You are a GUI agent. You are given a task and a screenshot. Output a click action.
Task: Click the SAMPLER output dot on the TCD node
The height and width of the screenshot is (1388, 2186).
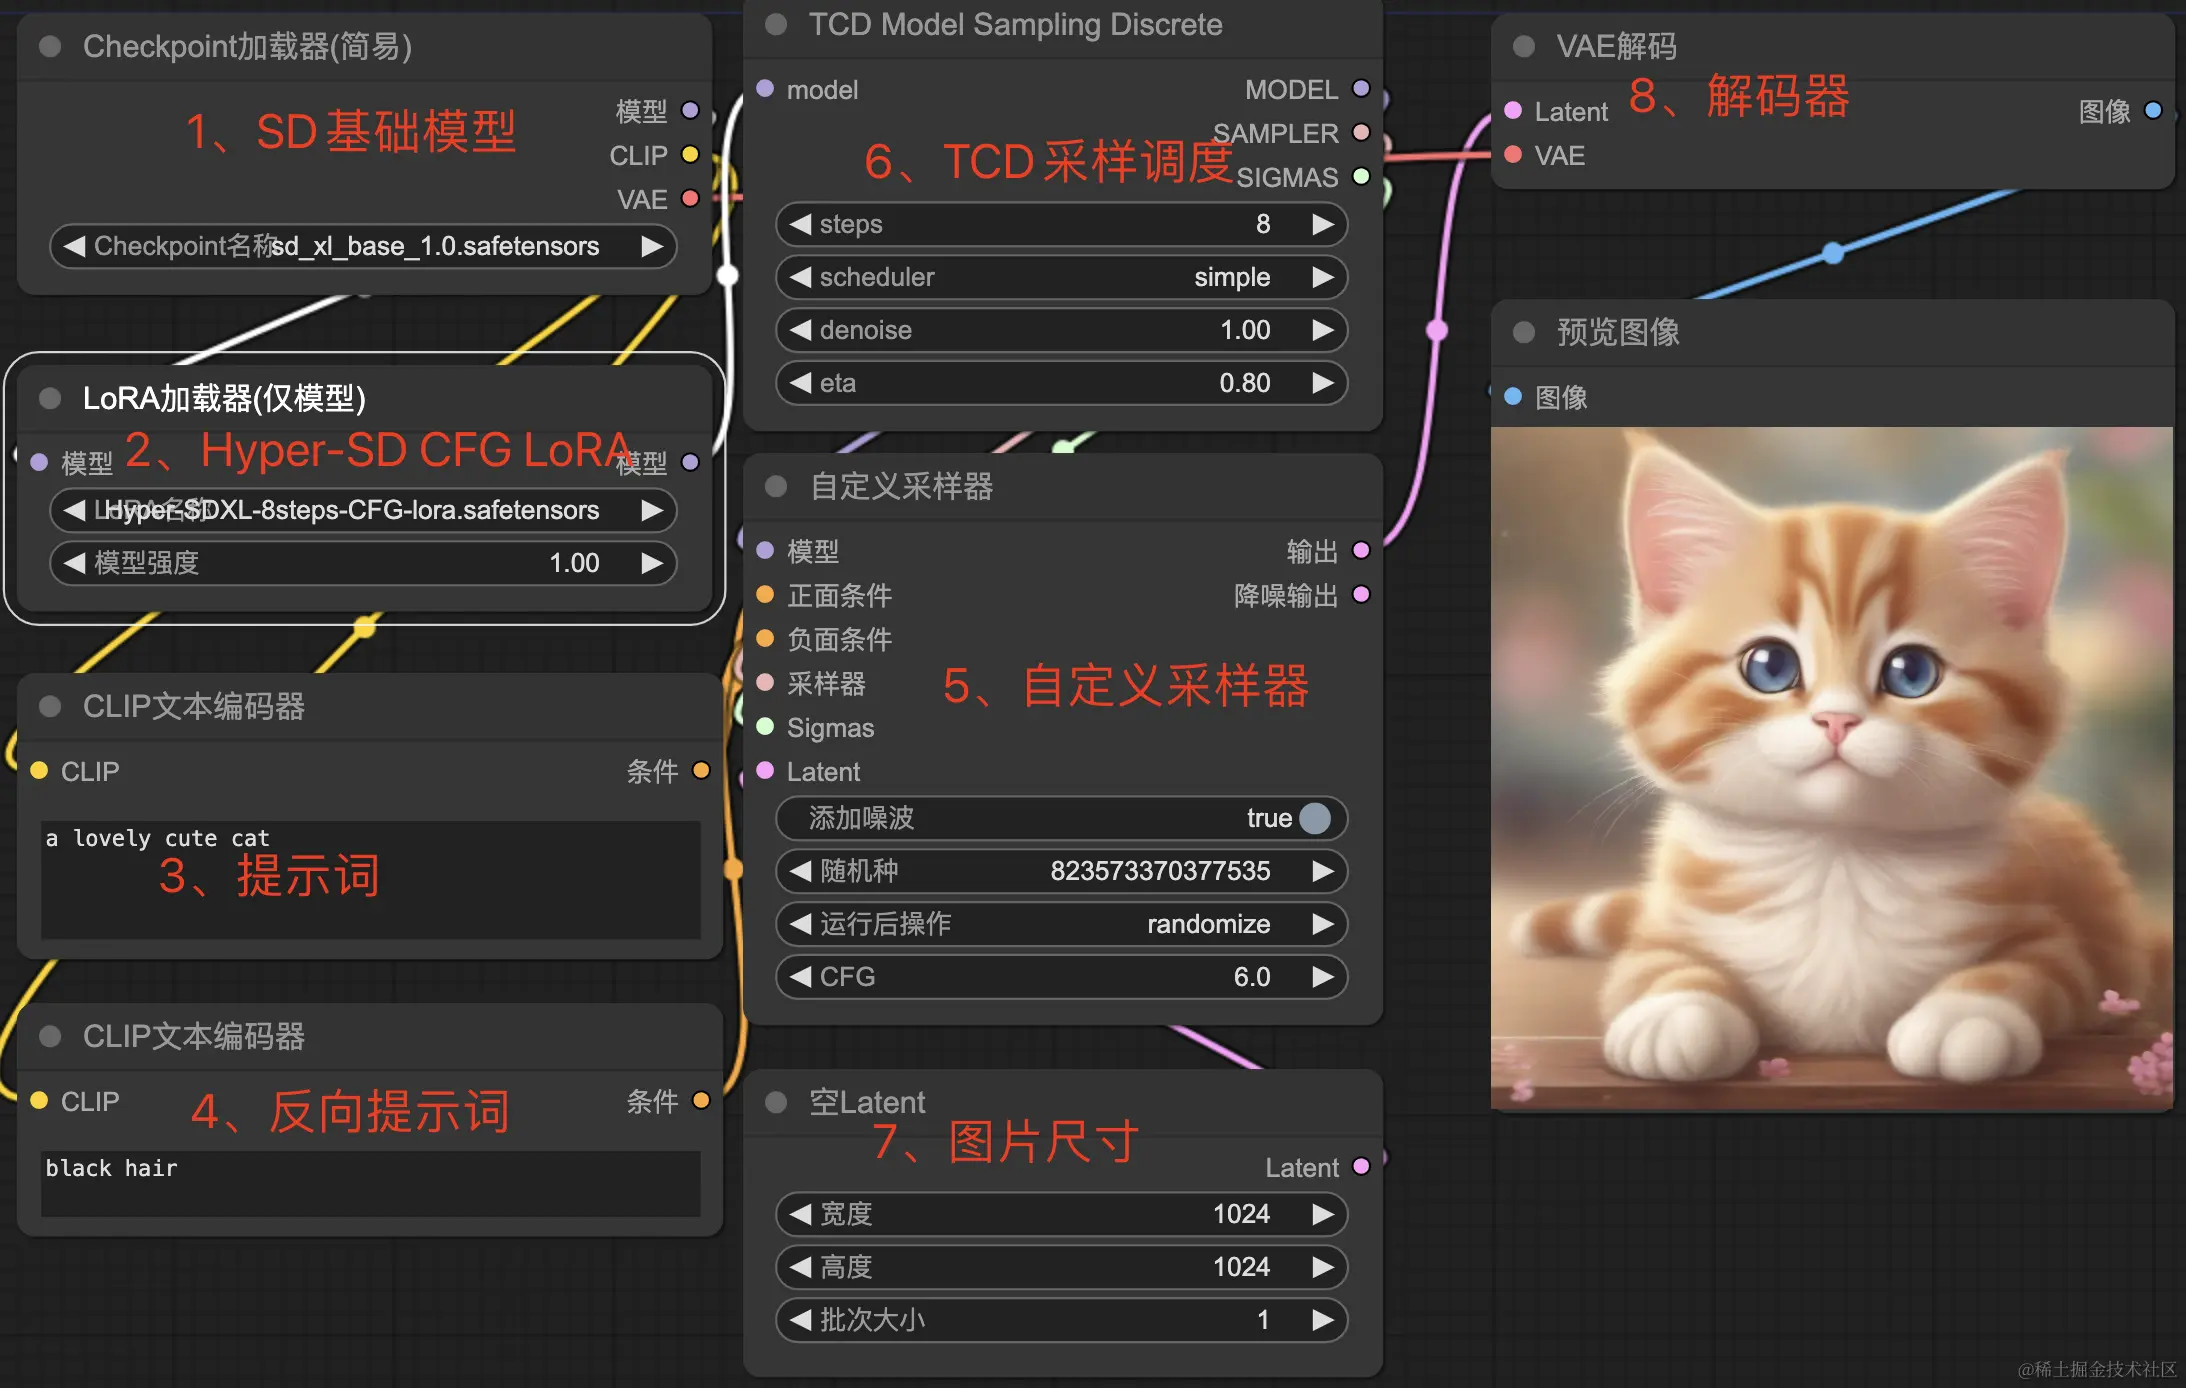click(1361, 133)
